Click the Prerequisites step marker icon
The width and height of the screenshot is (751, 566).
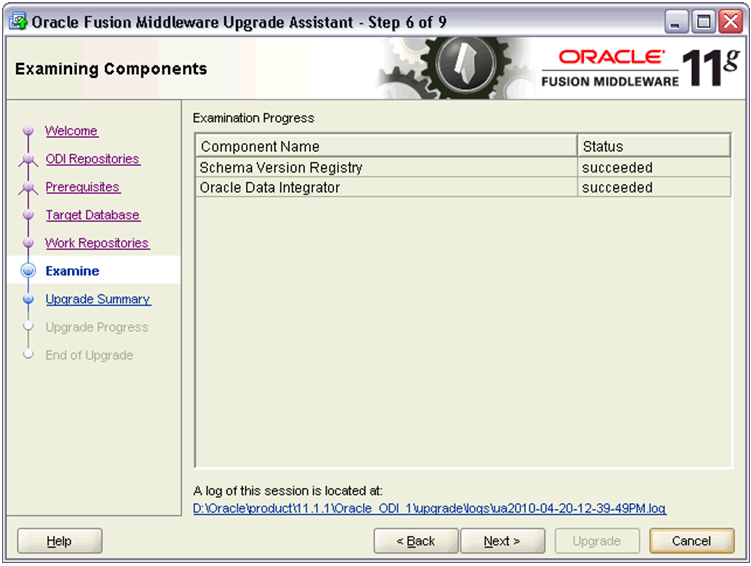pos(28,188)
